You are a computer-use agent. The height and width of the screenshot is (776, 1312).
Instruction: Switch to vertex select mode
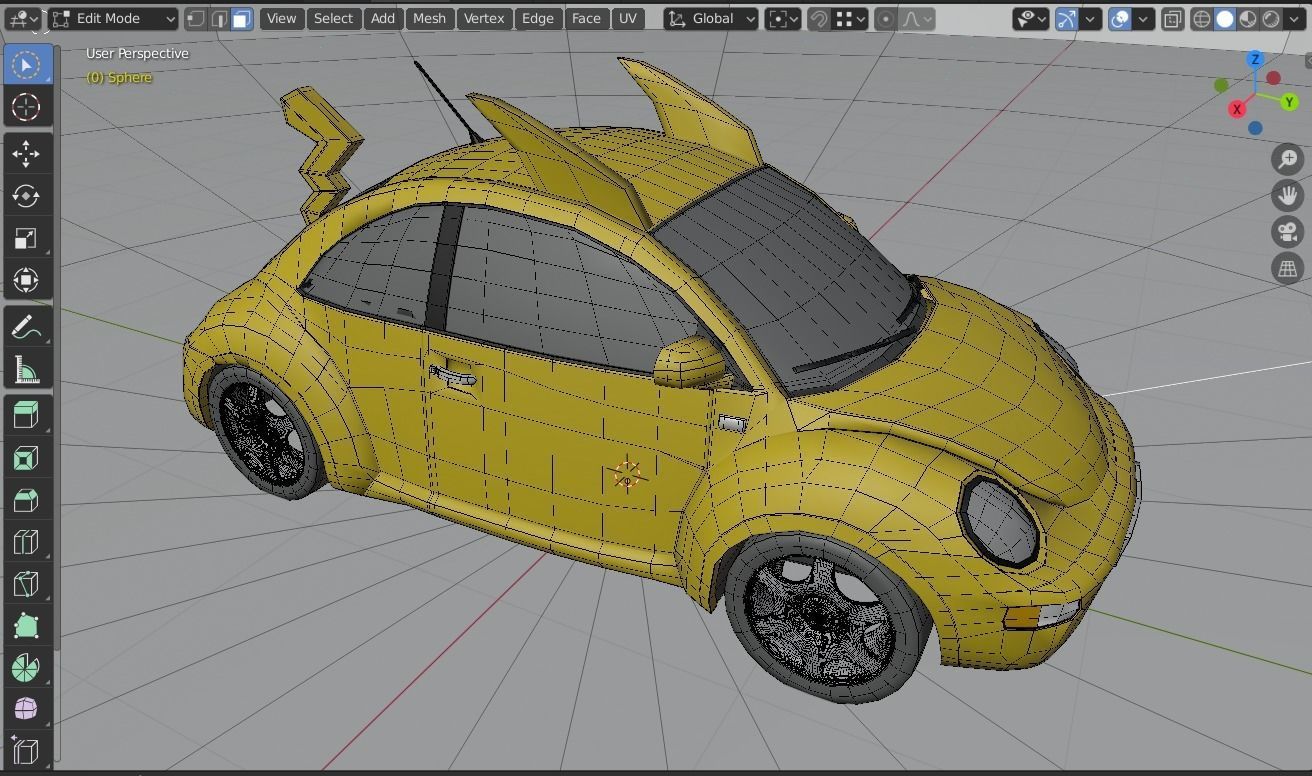click(x=196, y=18)
